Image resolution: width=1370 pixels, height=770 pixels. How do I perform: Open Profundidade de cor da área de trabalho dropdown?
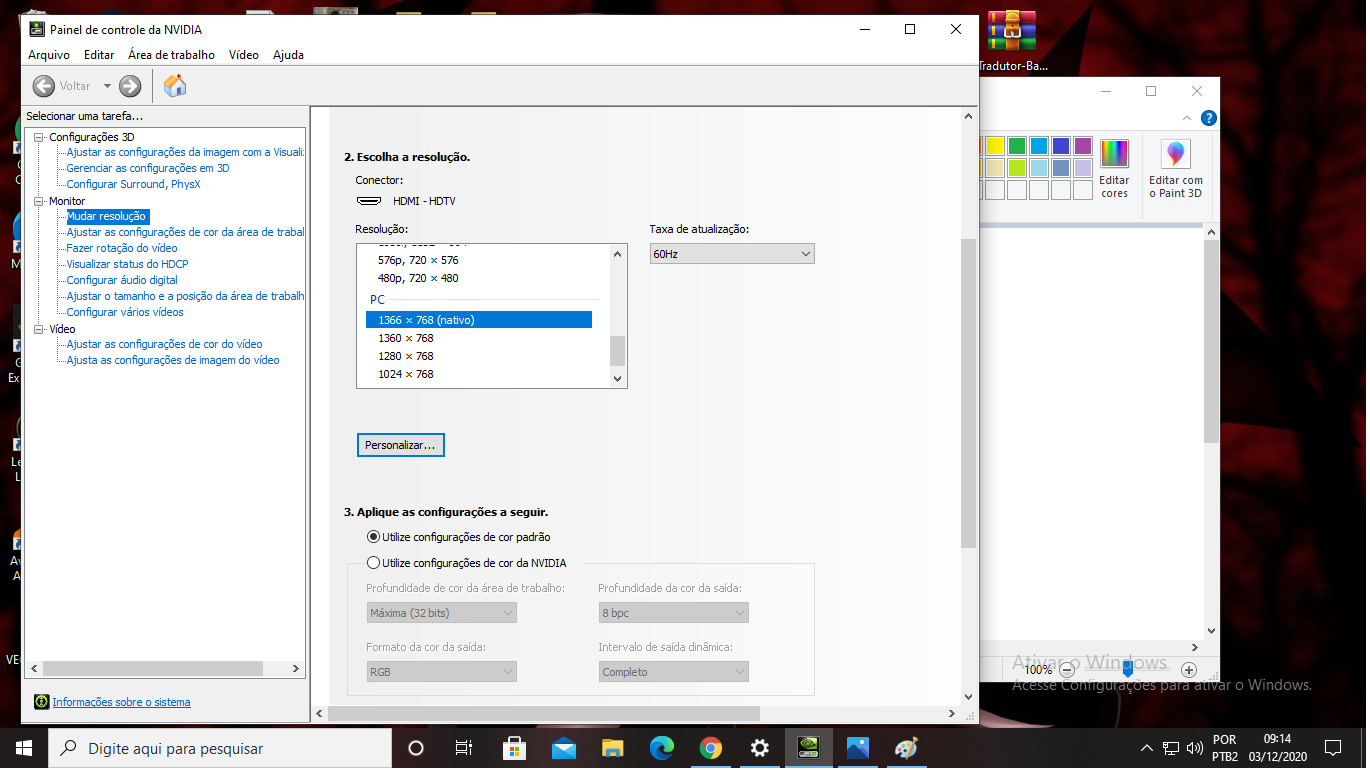441,612
